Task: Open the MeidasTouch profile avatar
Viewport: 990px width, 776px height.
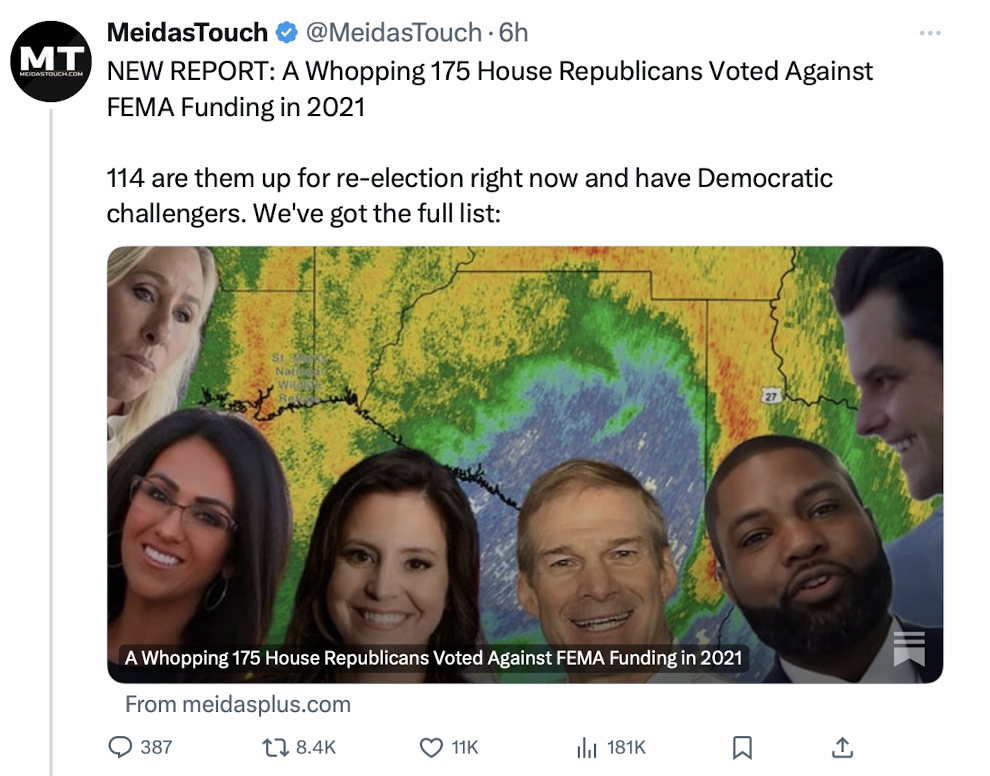Action: (x=51, y=61)
